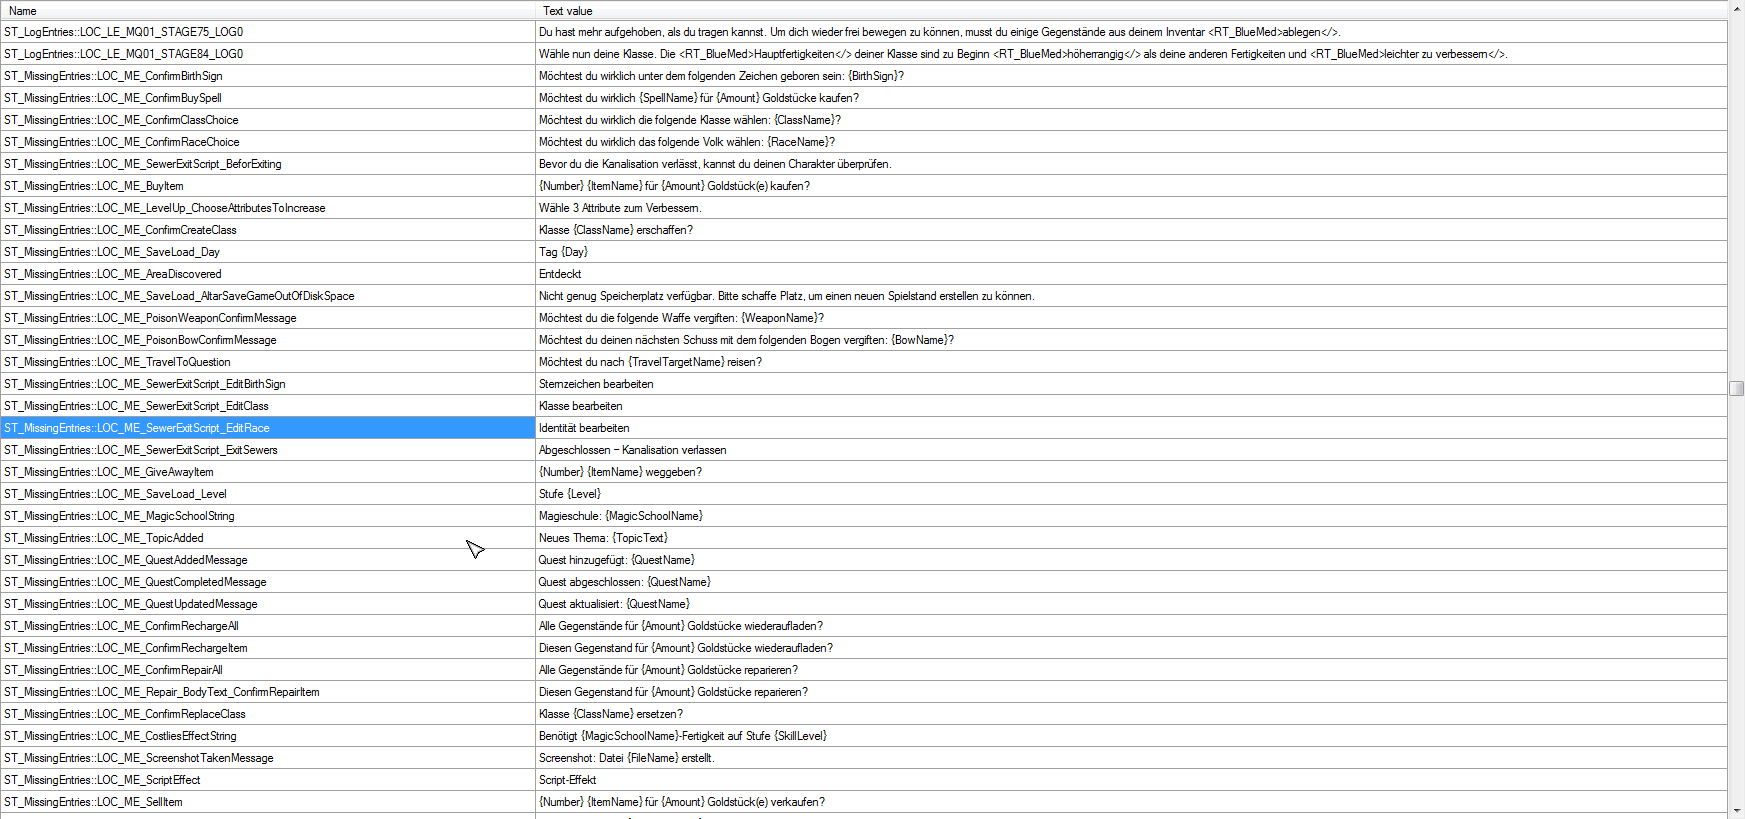Select row LOC_ME_BuyItem
The image size is (1745, 819).
click(864, 186)
